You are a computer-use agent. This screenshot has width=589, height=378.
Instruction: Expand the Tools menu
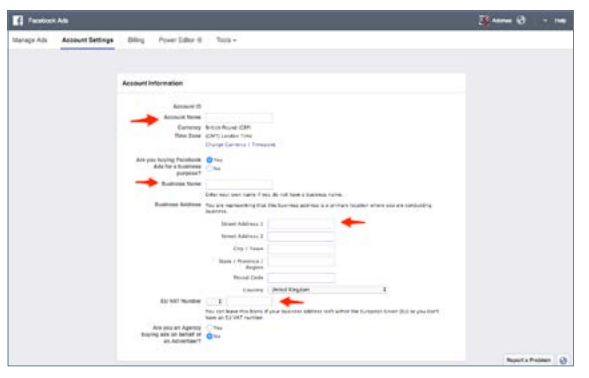(x=226, y=40)
